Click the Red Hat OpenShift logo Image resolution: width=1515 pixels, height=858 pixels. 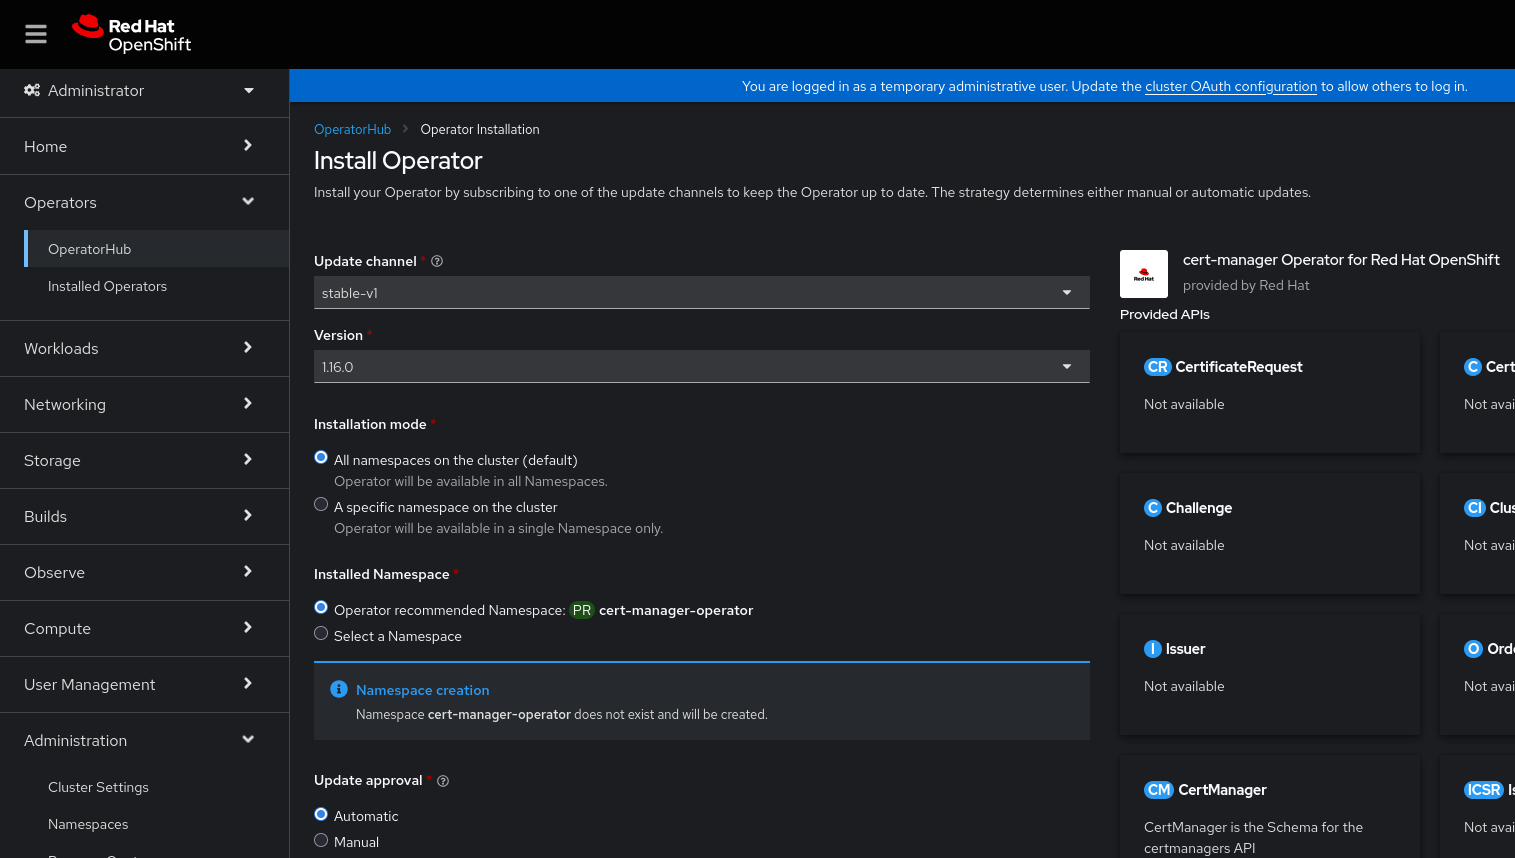coord(131,34)
